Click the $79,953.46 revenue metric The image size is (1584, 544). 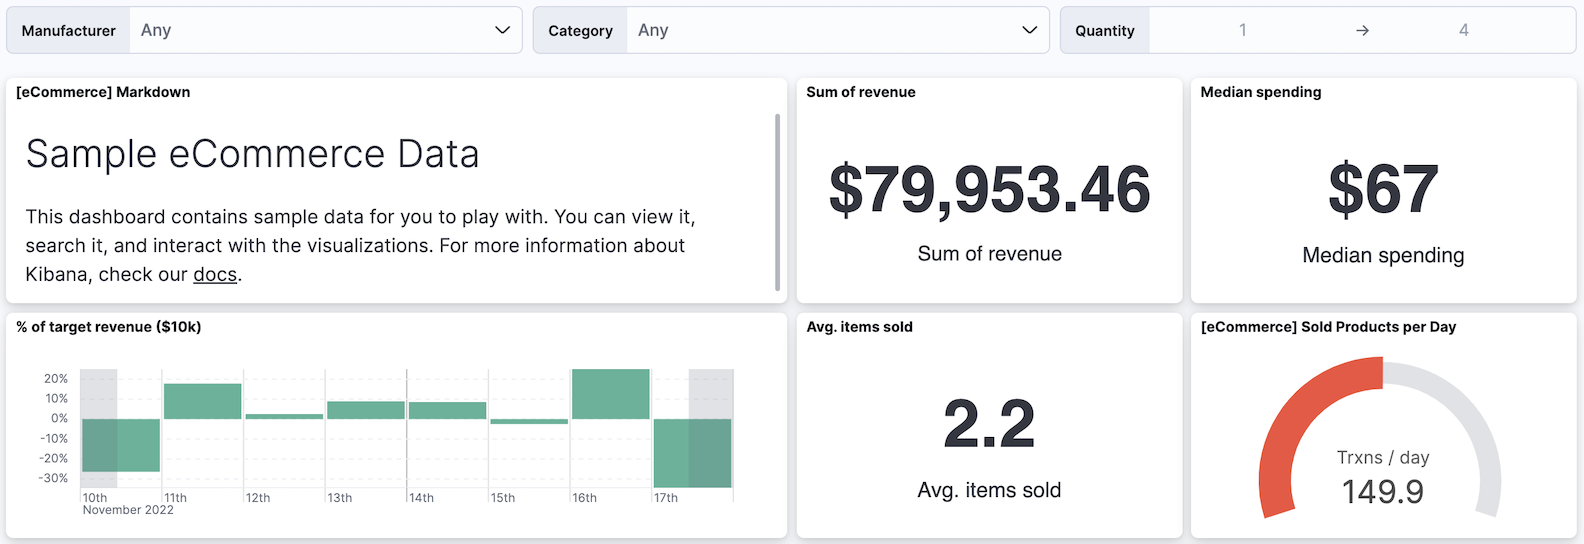pos(989,189)
